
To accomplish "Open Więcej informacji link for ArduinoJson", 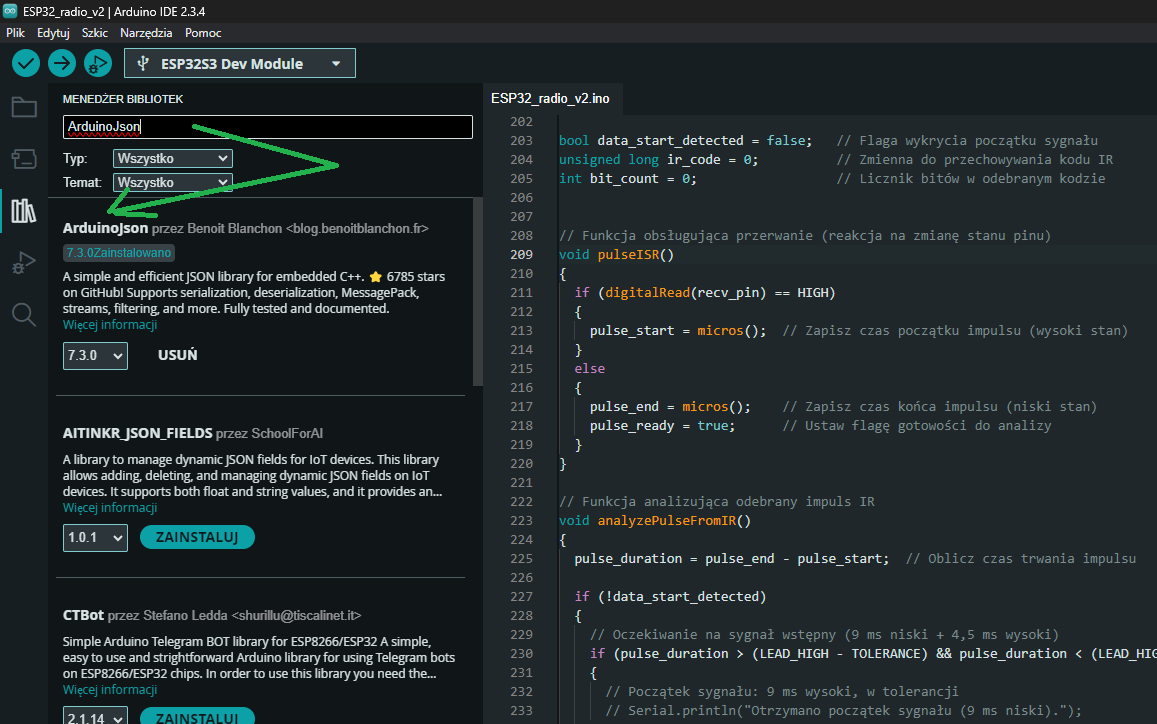I will point(110,325).
